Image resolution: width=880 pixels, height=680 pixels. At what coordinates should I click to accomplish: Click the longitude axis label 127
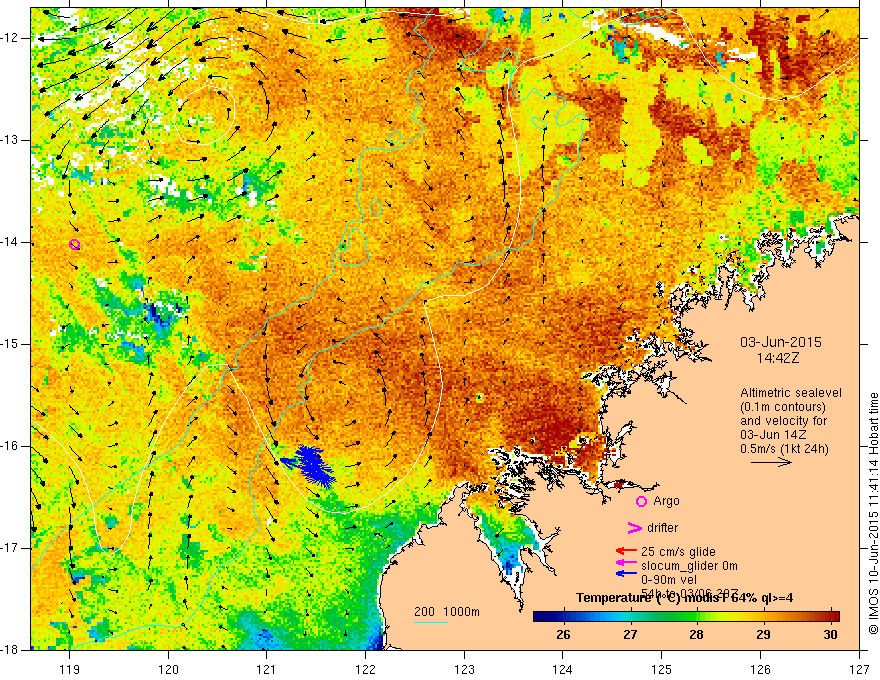click(859, 669)
